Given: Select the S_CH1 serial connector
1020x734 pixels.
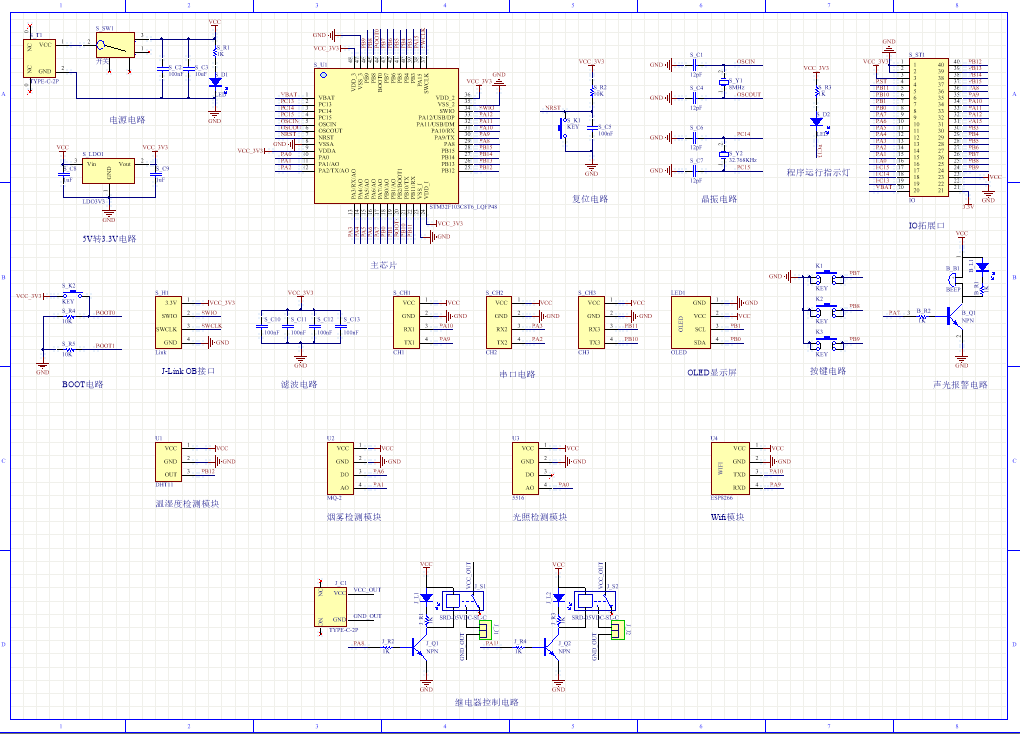Looking at the screenshot, I should (407, 322).
